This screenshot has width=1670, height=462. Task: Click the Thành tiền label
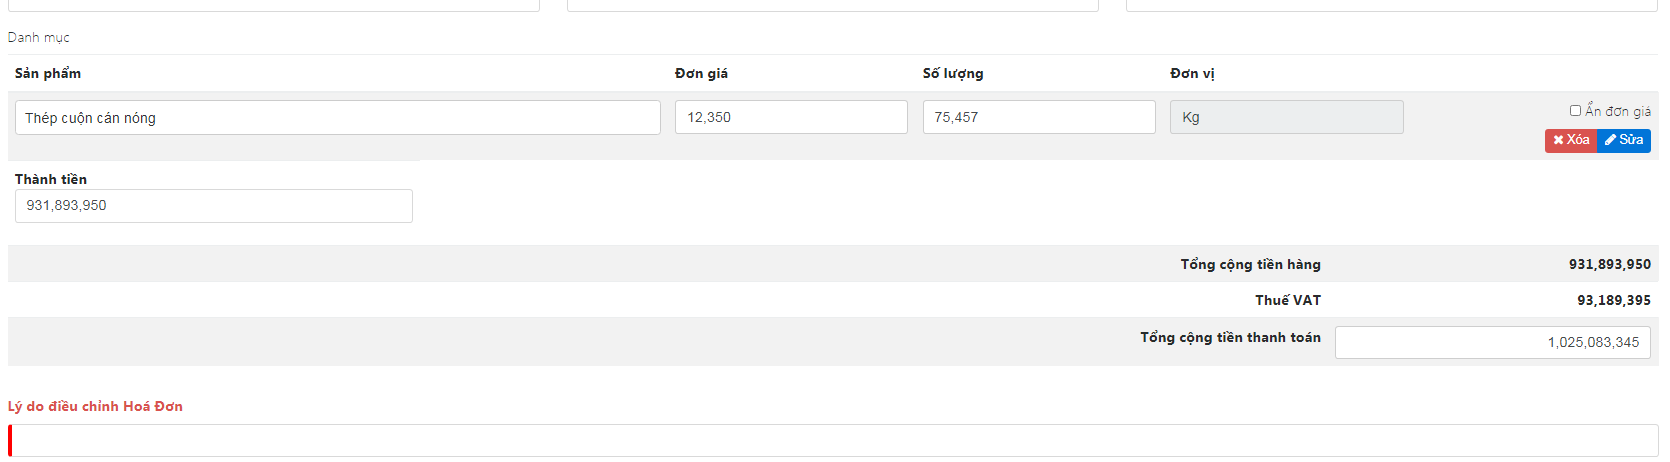pos(51,179)
